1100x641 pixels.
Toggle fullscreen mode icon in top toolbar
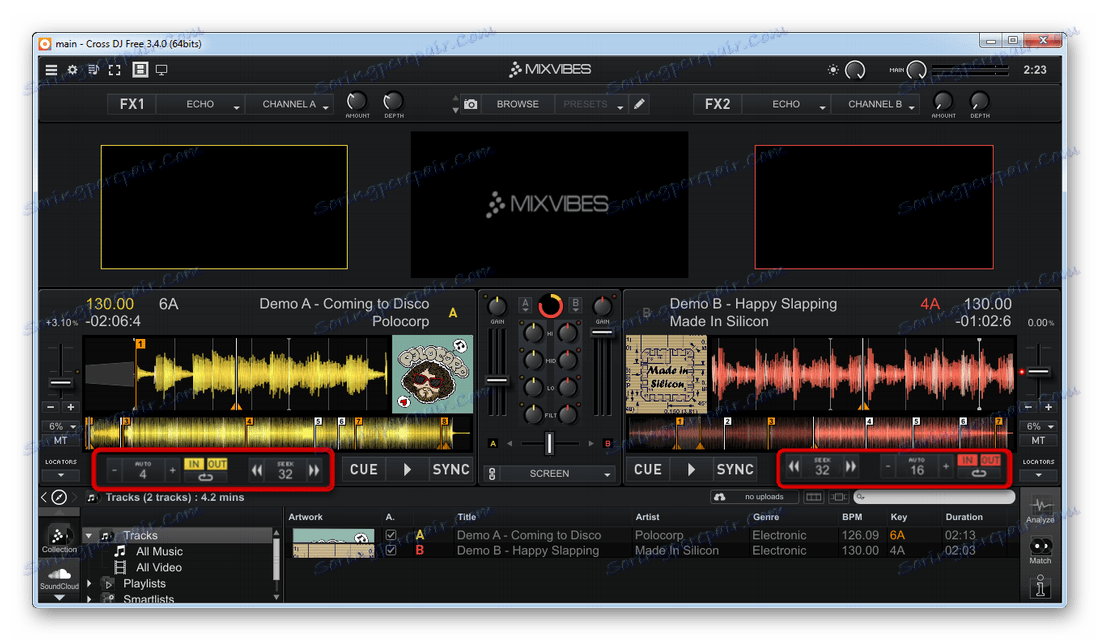(x=115, y=70)
